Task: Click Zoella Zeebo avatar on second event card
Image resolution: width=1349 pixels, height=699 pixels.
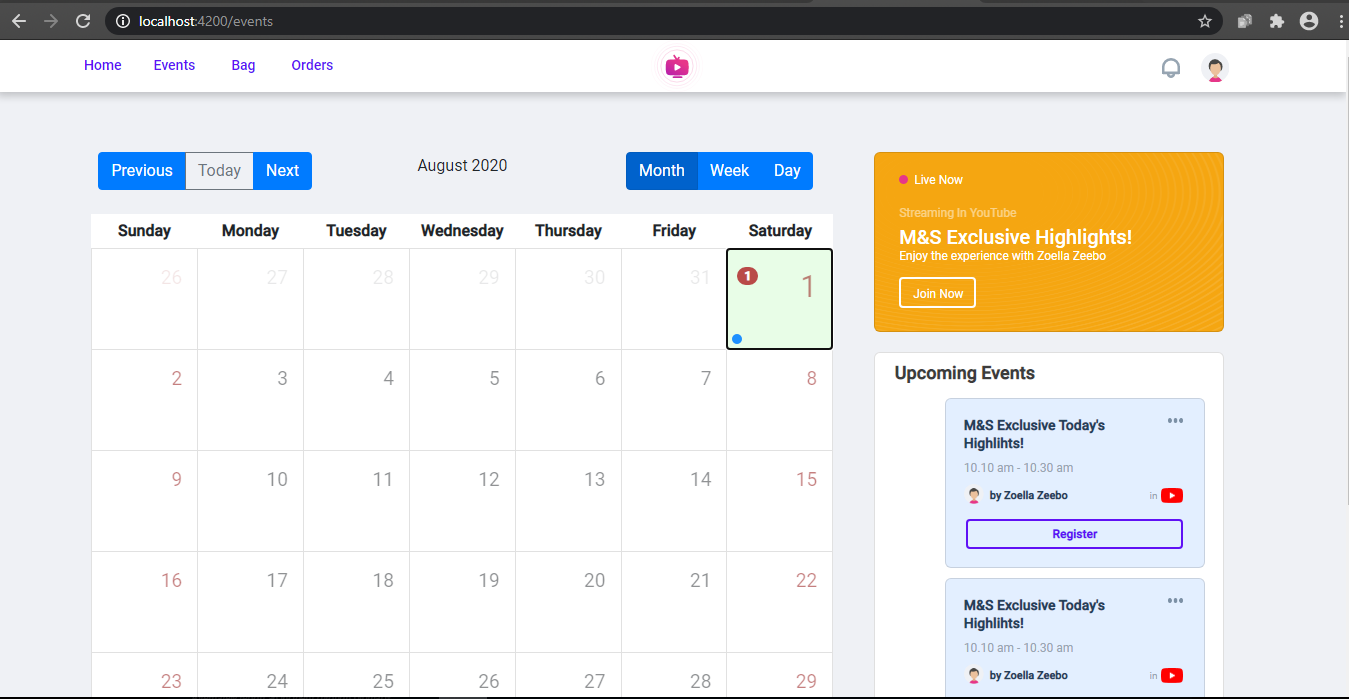Action: pyautogui.click(x=974, y=675)
